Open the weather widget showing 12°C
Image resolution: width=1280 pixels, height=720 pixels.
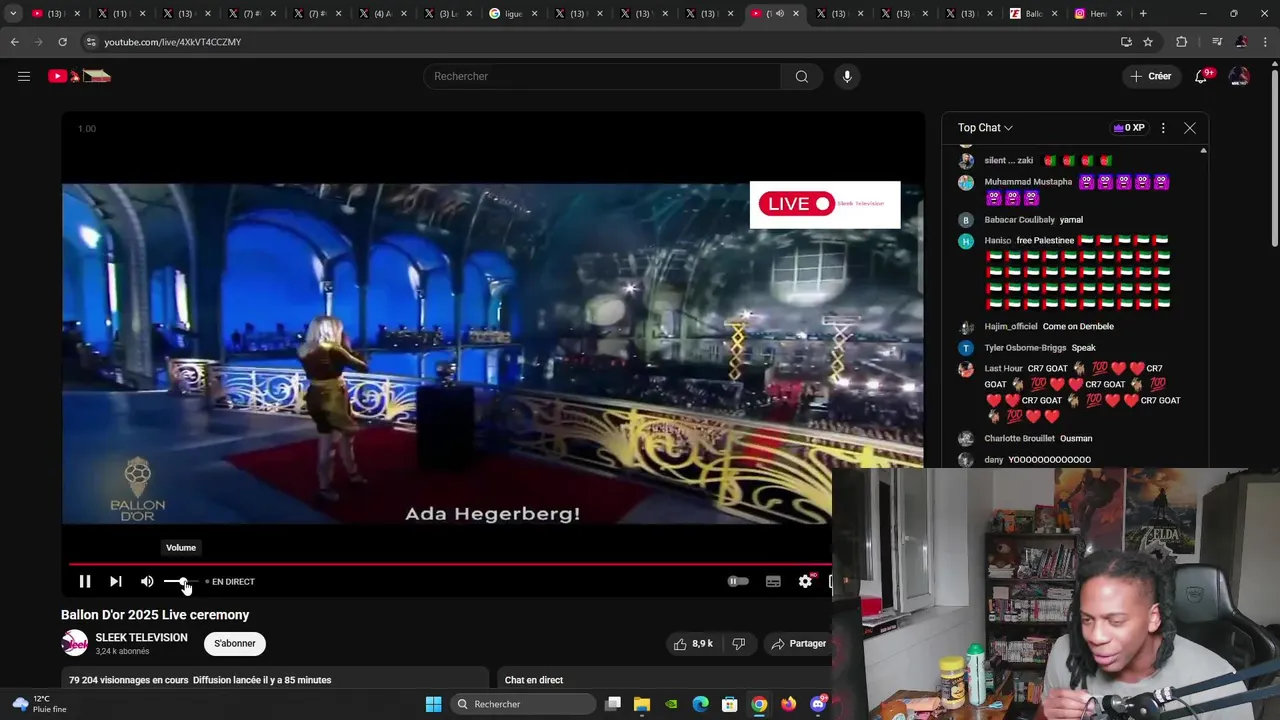click(40, 704)
